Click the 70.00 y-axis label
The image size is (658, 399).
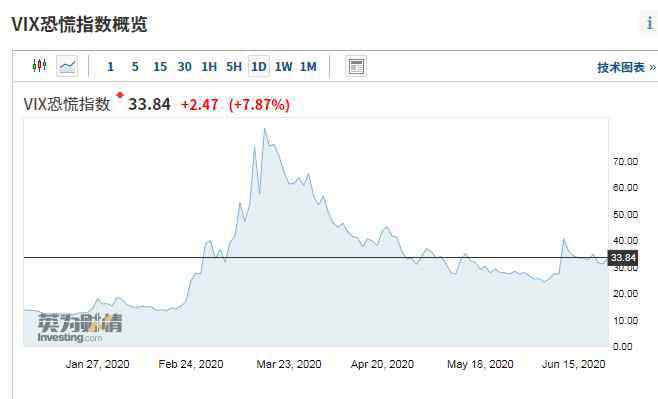pos(626,162)
